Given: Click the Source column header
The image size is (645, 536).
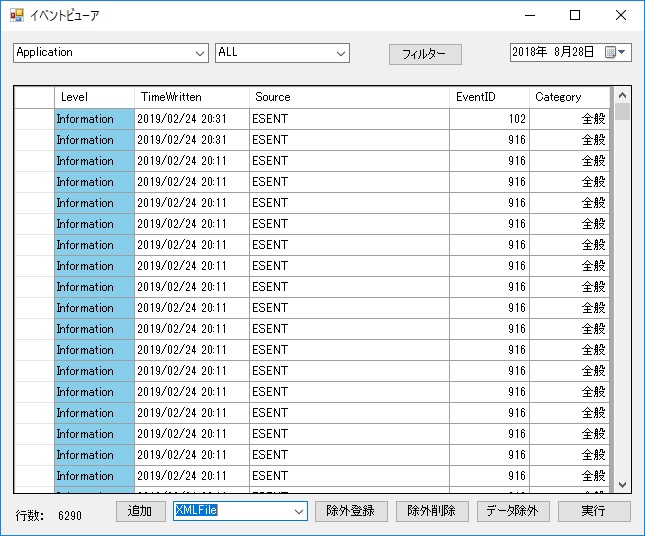Looking at the screenshot, I should click(x=349, y=97).
